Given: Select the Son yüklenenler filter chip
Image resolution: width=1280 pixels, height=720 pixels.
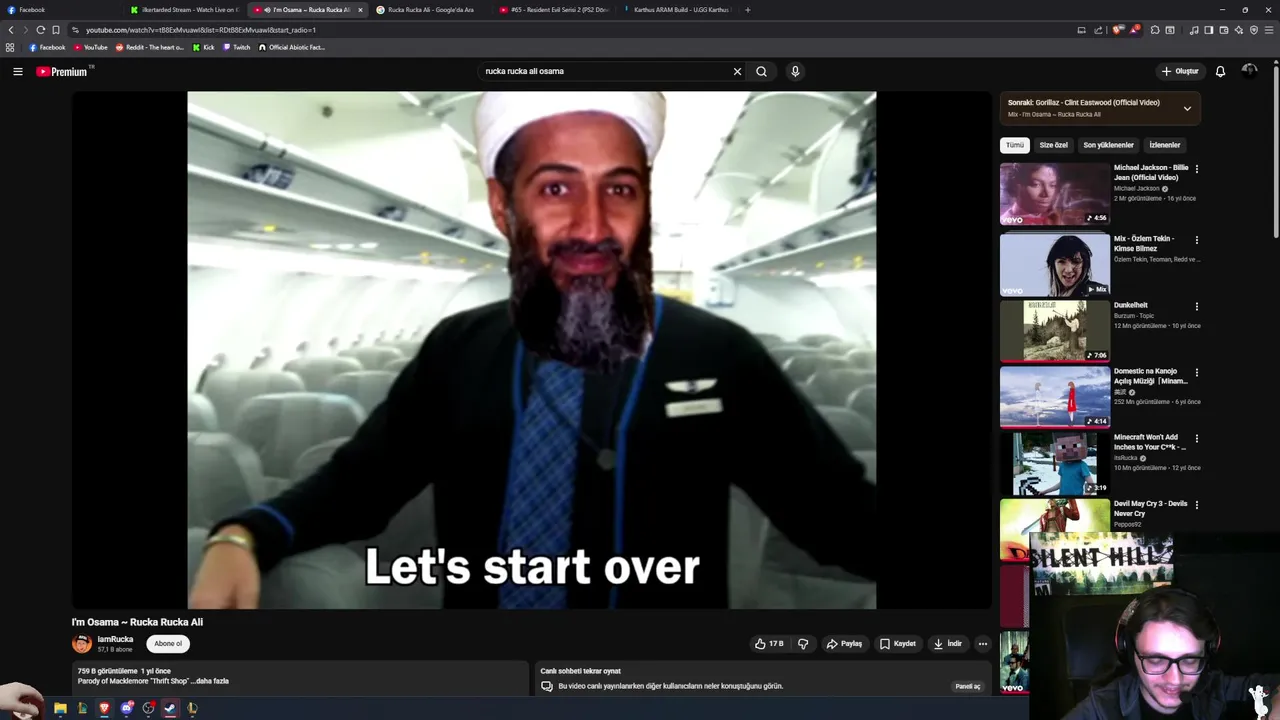Looking at the screenshot, I should (x=1108, y=145).
